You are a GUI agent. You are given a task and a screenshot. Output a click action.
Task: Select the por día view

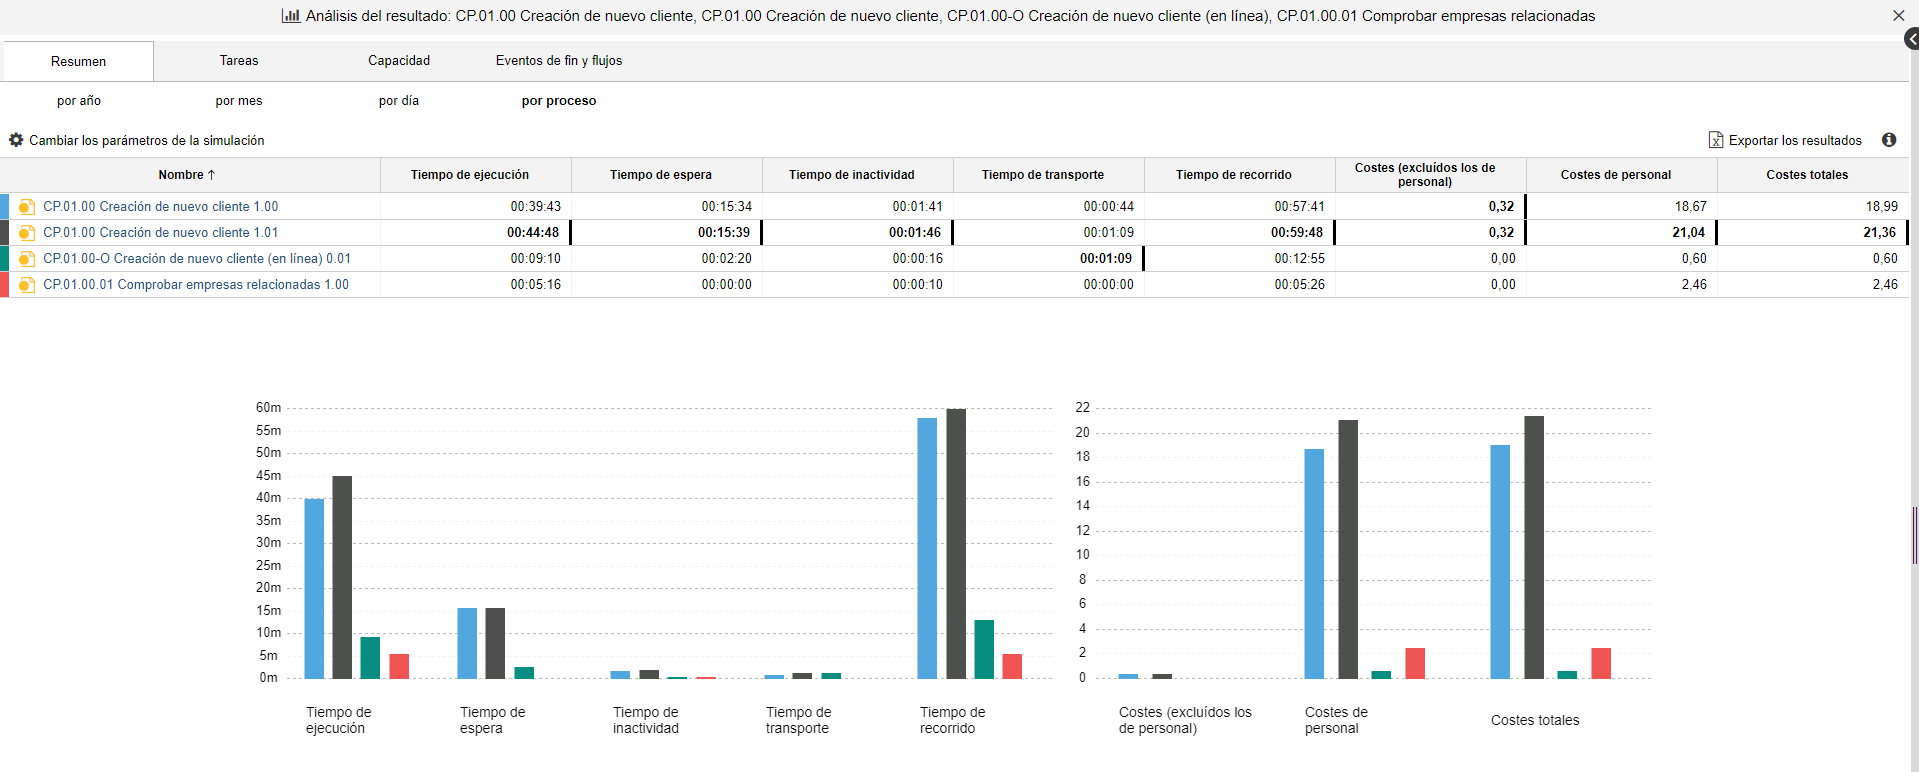[399, 101]
